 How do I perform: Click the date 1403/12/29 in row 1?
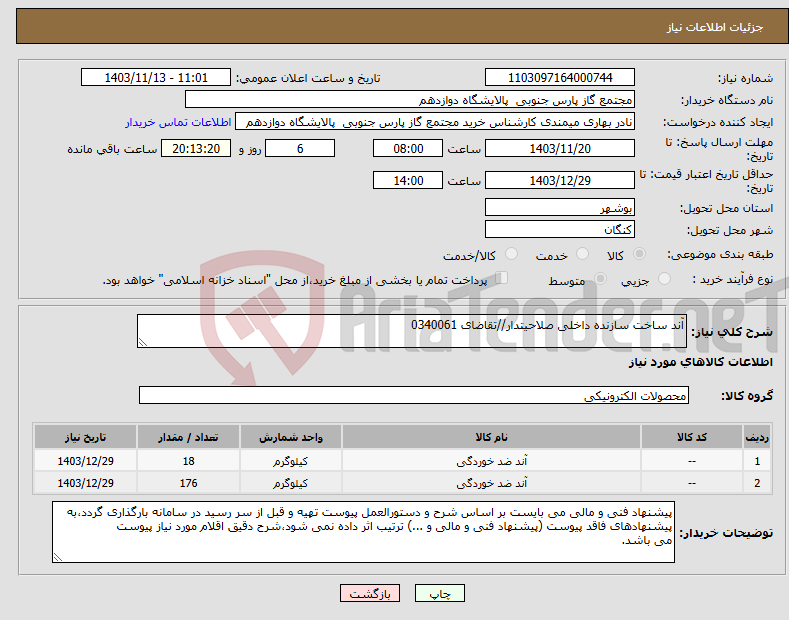(86, 461)
